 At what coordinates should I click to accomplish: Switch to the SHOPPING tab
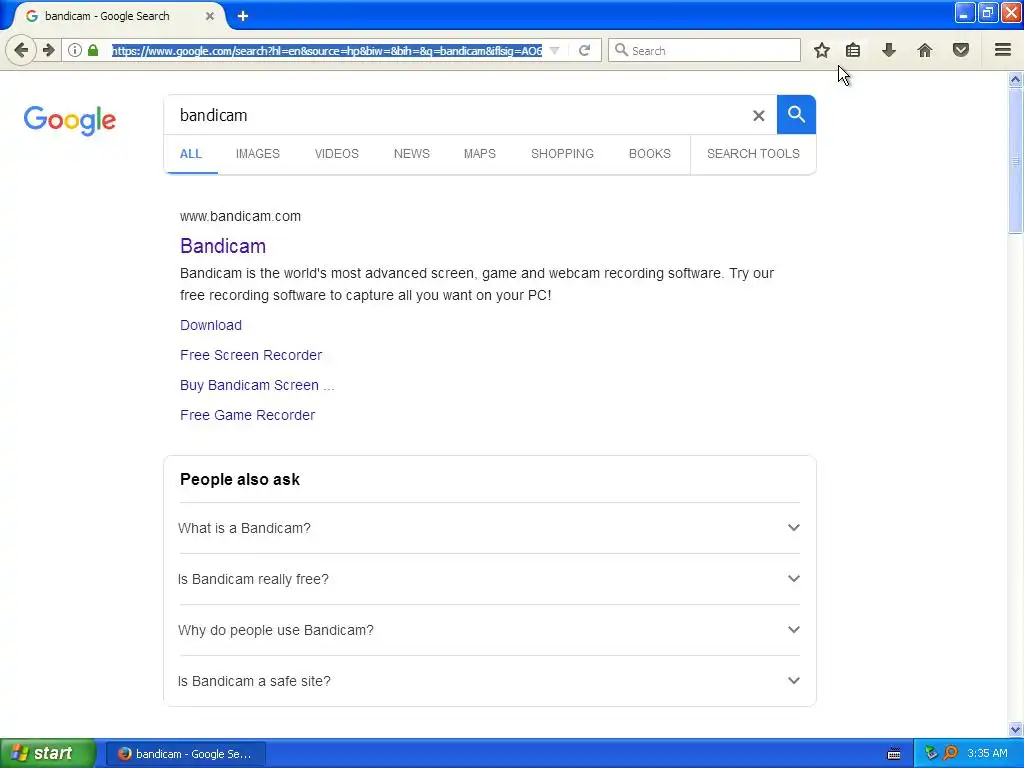pos(562,153)
